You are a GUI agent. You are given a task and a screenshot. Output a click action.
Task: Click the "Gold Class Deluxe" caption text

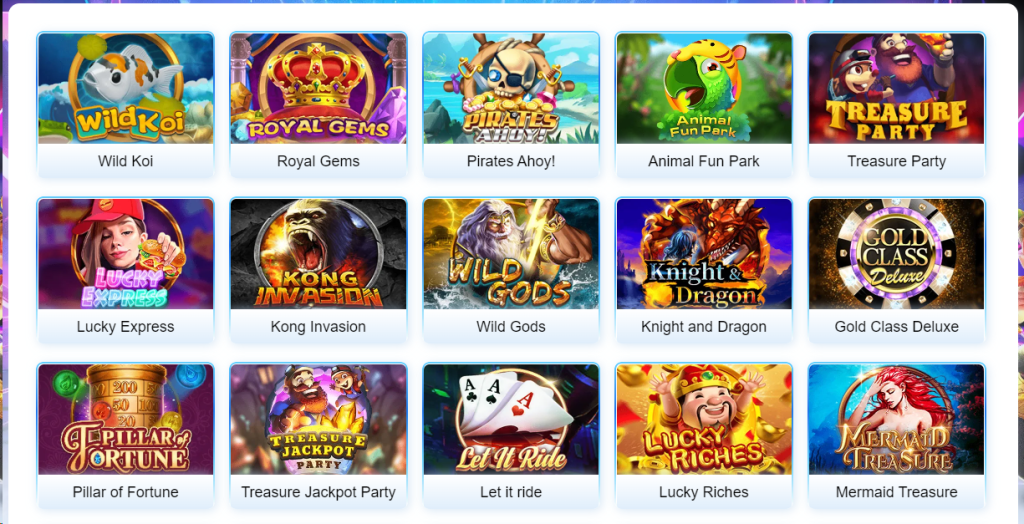pyautogui.click(x=897, y=327)
